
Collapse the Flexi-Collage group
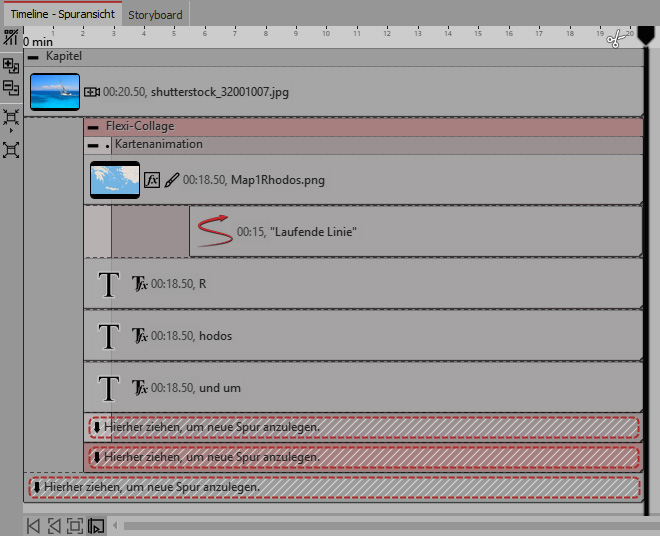pyautogui.click(x=93, y=126)
